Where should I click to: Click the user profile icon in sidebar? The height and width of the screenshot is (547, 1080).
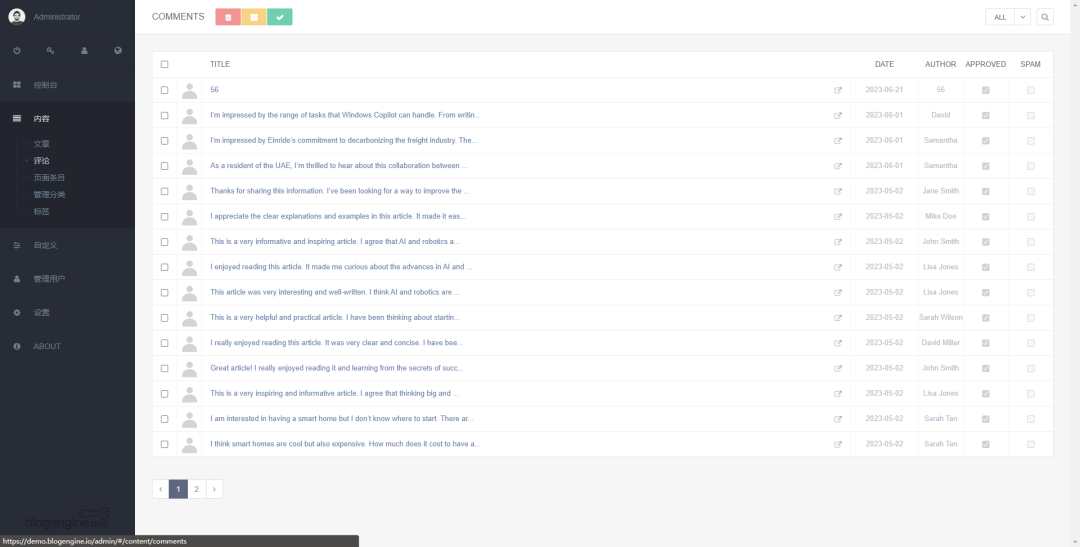pos(84,50)
